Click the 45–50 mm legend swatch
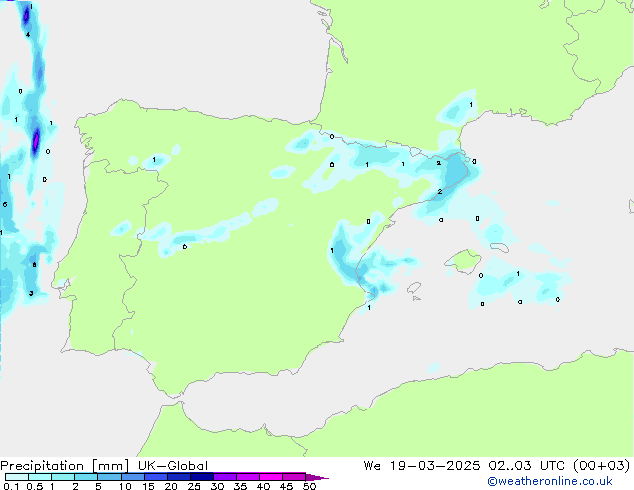This screenshot has width=634, height=490. pos(294,477)
